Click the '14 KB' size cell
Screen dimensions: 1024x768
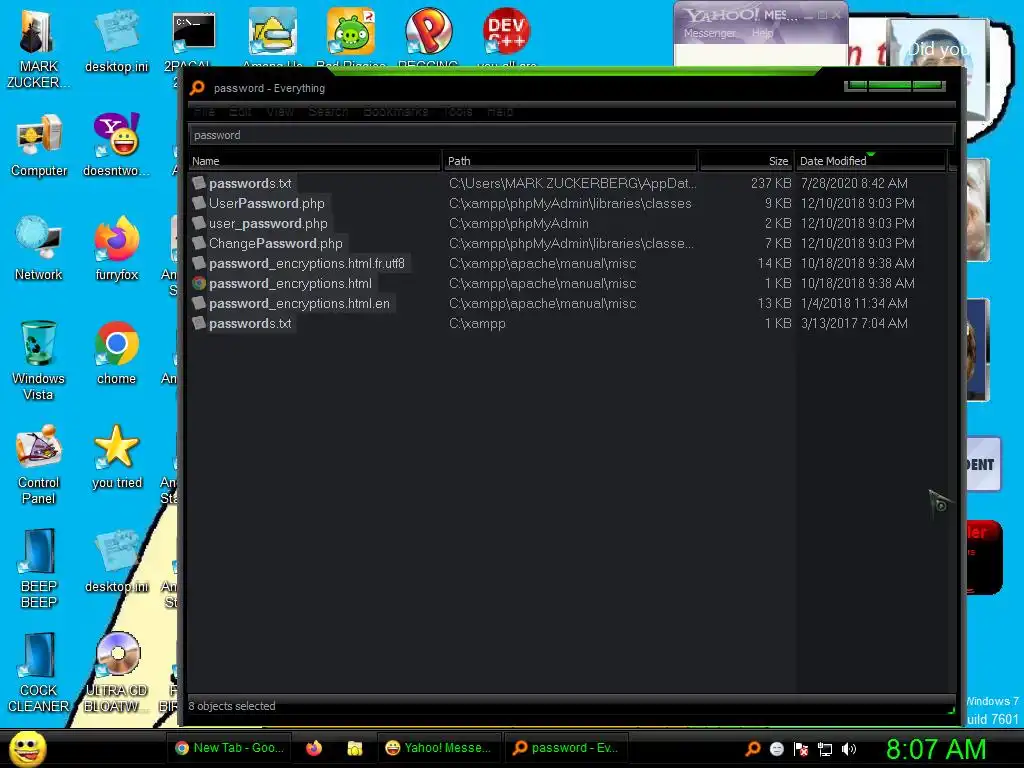click(774, 264)
